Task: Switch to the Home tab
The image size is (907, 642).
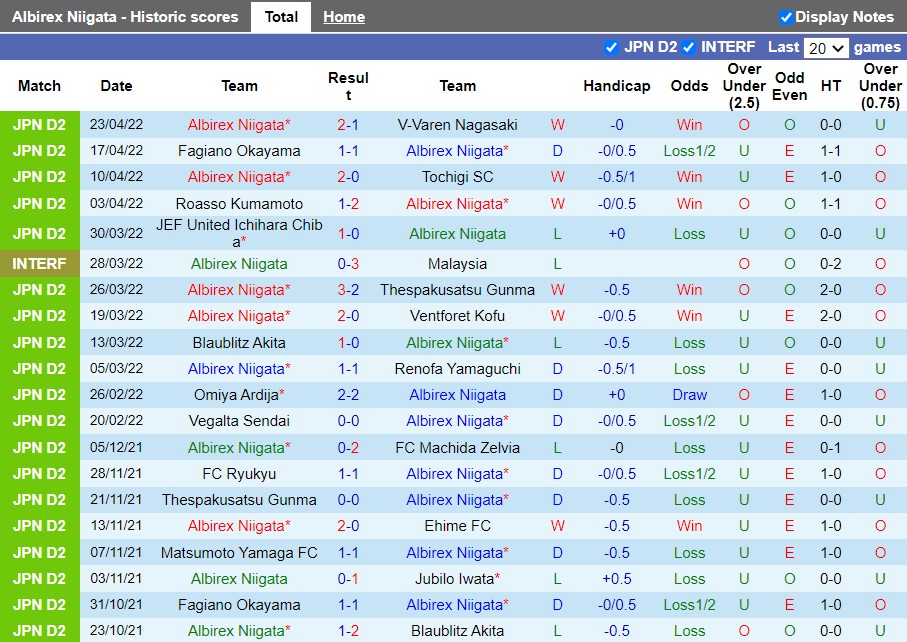Action: click(x=344, y=17)
